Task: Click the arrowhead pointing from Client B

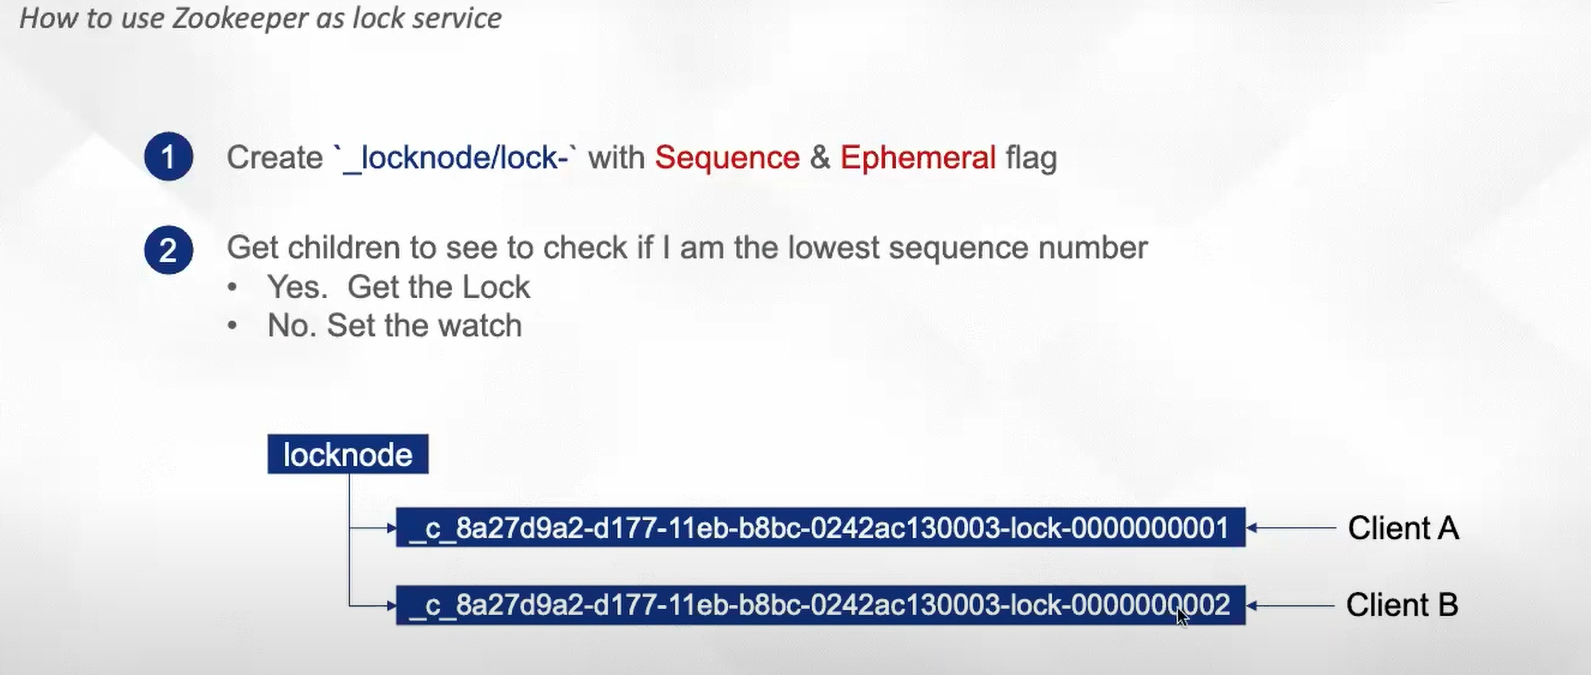Action: [x=1252, y=605]
